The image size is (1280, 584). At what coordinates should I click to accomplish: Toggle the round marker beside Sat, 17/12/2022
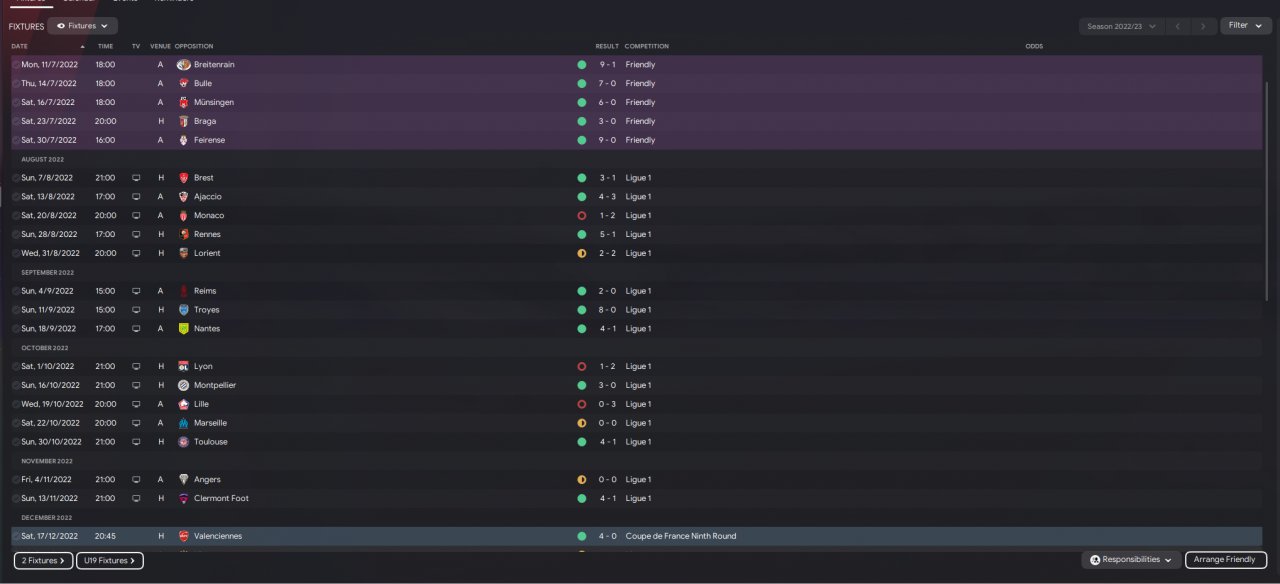click(16, 536)
